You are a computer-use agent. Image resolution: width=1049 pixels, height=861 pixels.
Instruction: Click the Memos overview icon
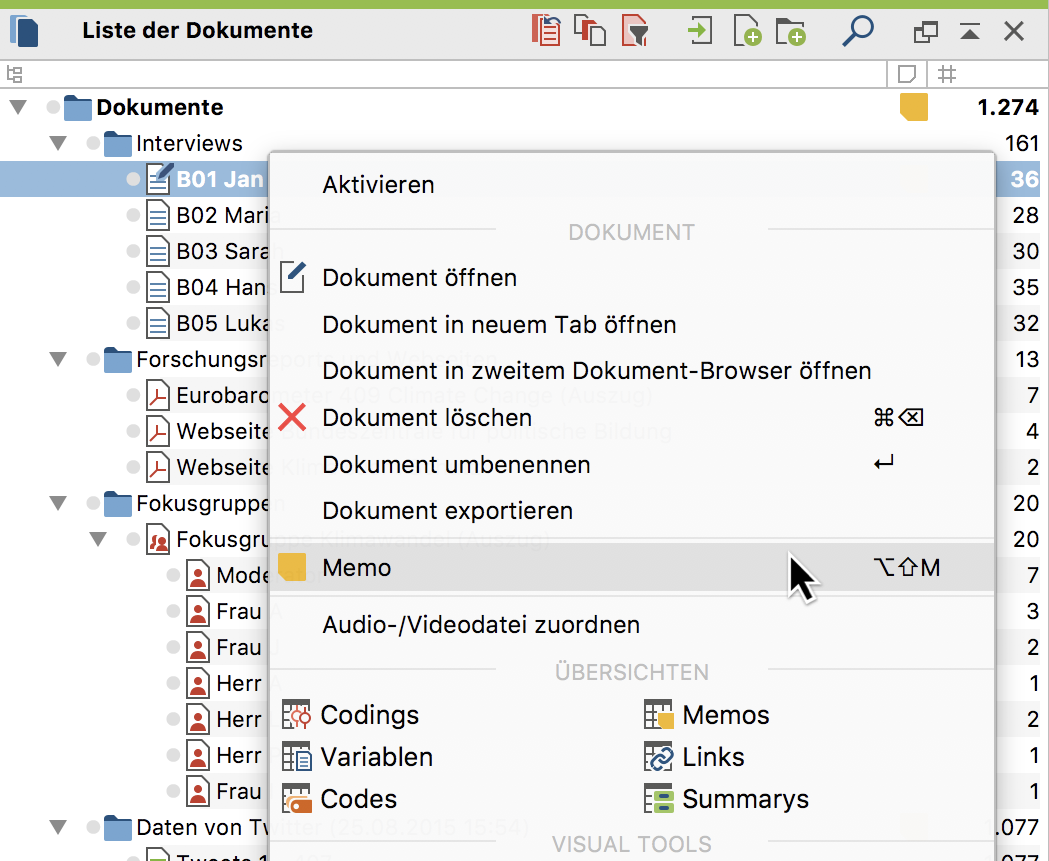(x=658, y=714)
